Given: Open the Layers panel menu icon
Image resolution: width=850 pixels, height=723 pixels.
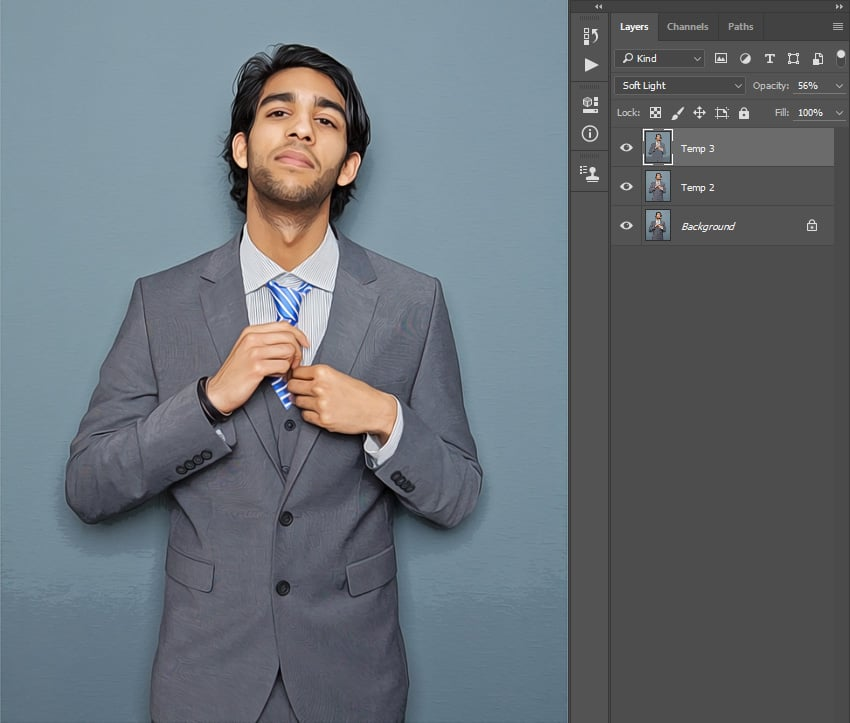Looking at the screenshot, I should tap(838, 27).
